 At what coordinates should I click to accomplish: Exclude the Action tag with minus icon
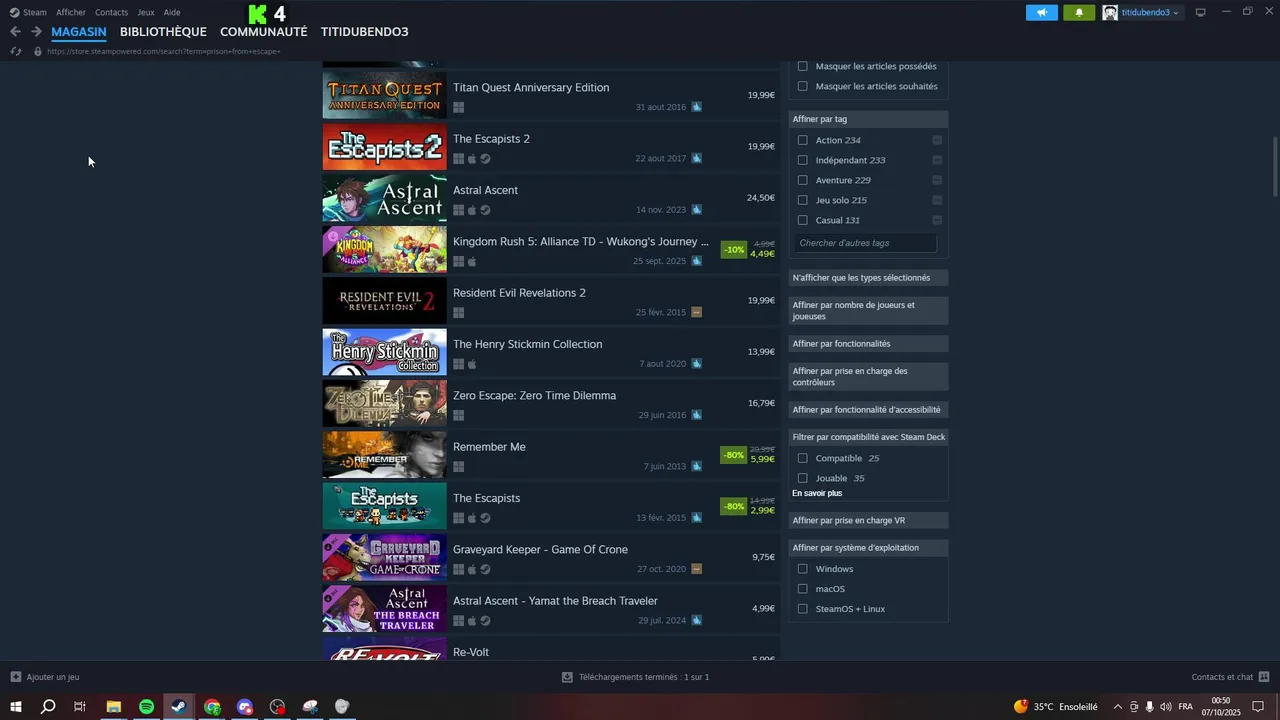click(937, 140)
